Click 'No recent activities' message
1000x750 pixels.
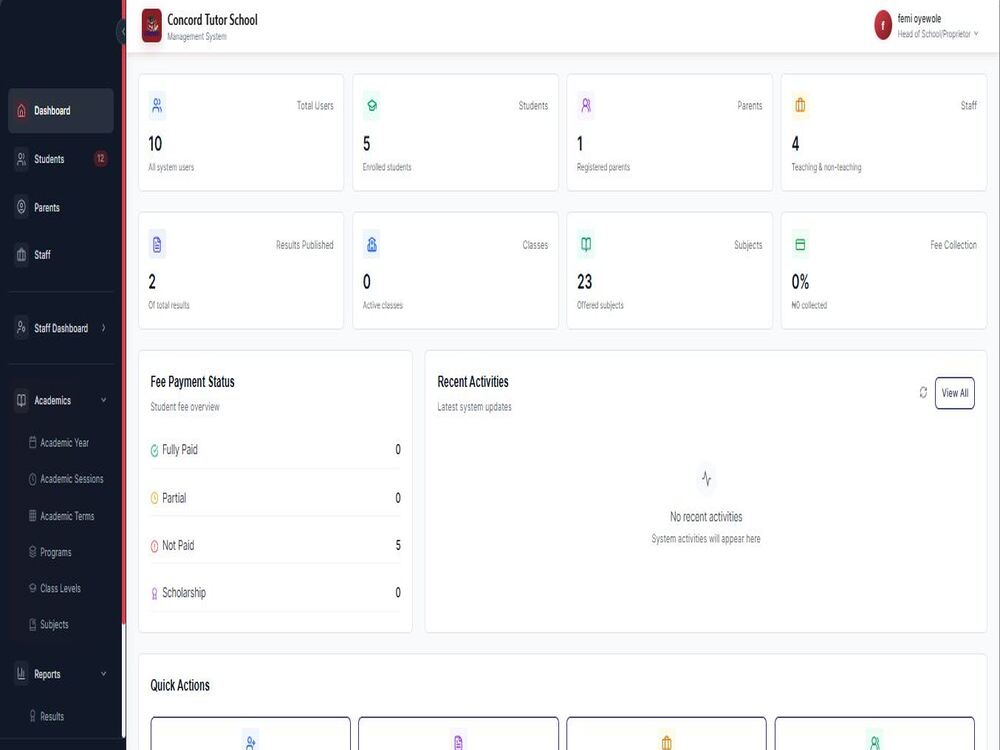pos(706,517)
